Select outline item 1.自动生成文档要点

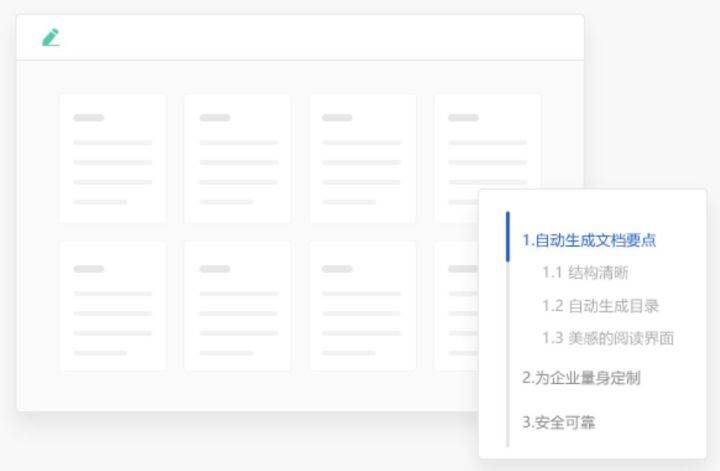589,240
